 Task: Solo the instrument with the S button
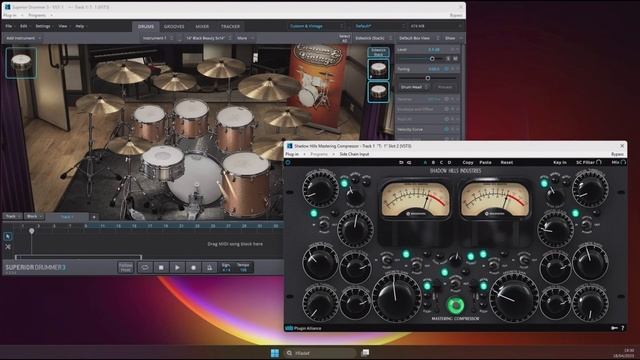[448, 59]
